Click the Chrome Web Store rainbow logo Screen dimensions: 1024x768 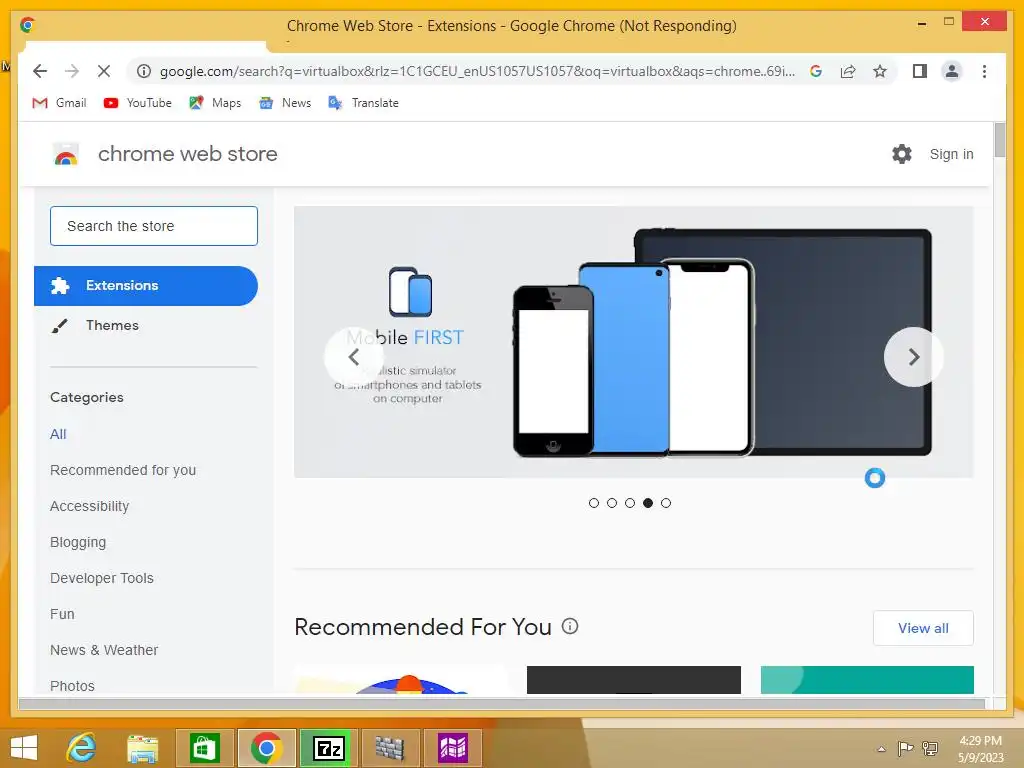[65, 154]
